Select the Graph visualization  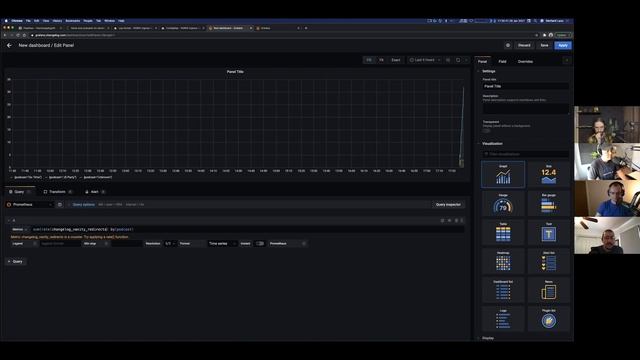point(503,174)
